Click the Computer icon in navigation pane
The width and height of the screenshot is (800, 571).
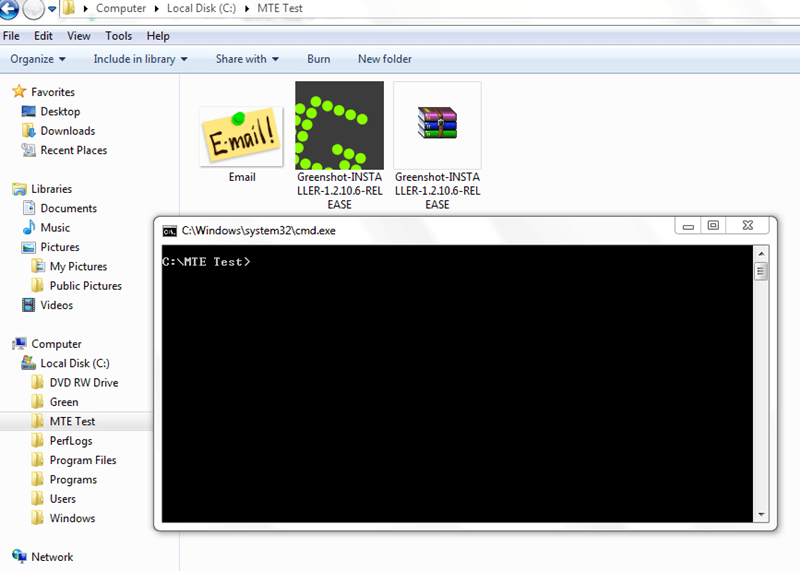click(x=19, y=343)
